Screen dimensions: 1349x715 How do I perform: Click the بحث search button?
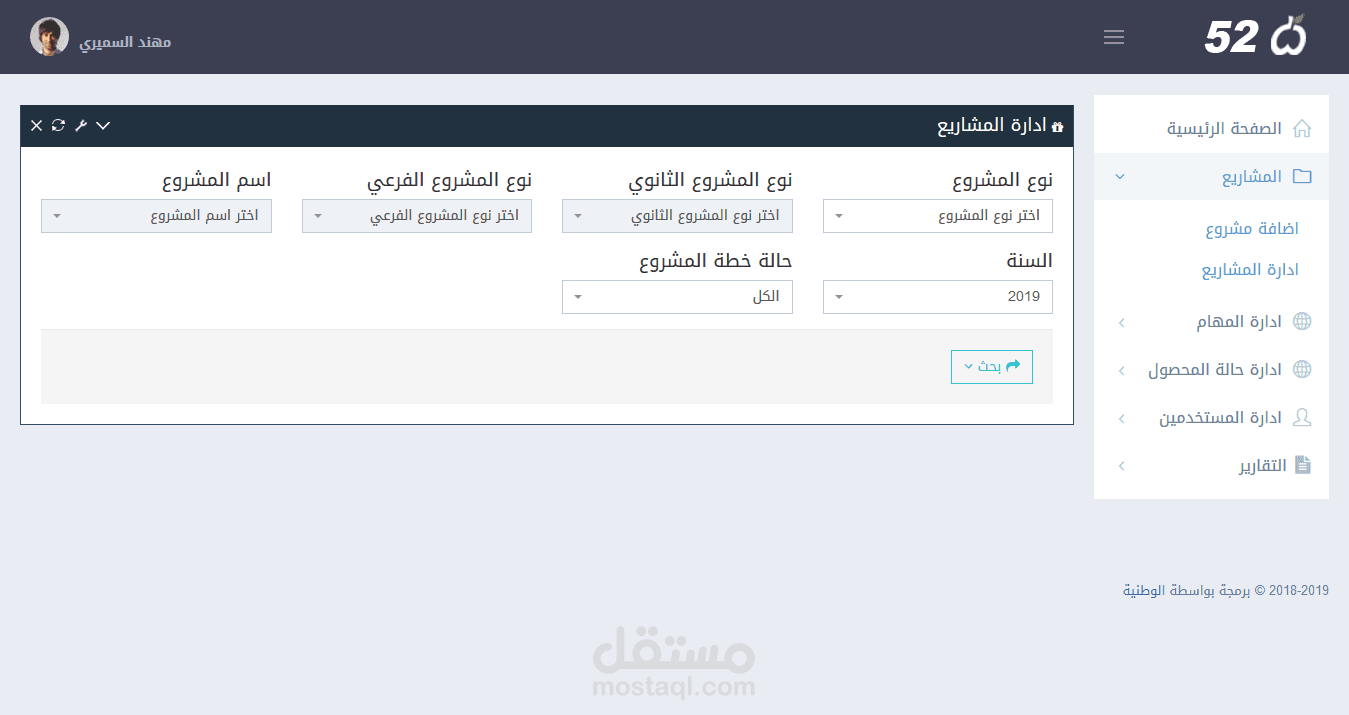coord(991,367)
